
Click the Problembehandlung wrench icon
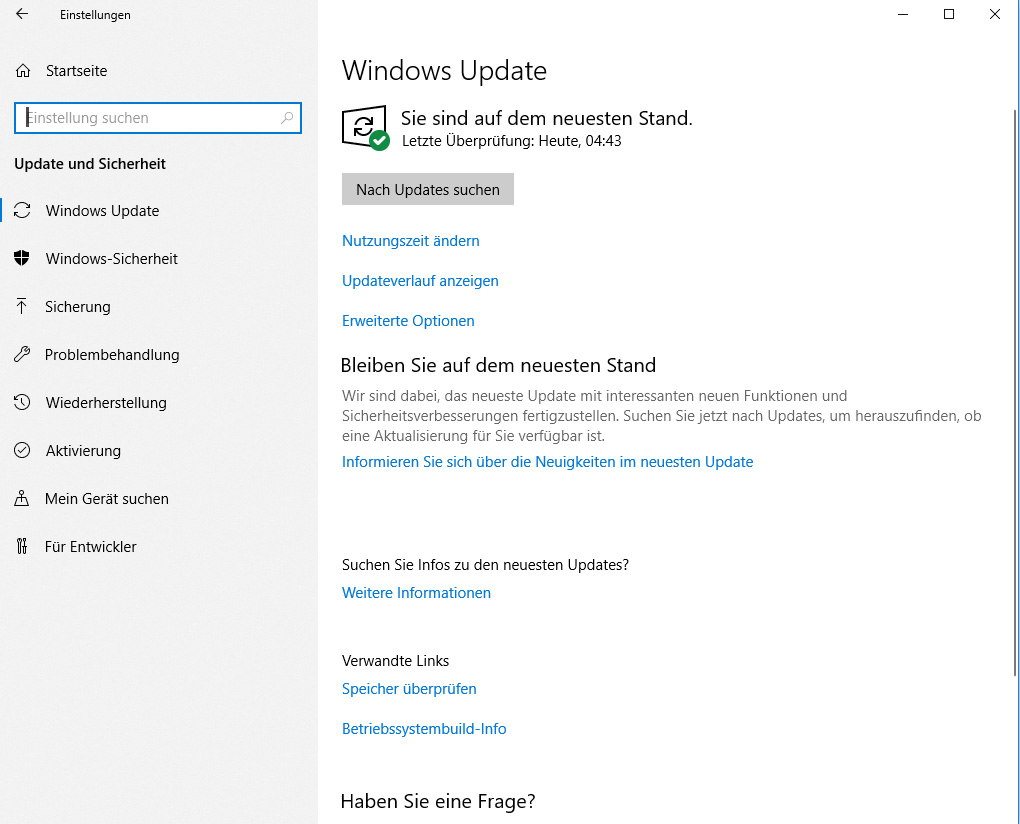[22, 354]
